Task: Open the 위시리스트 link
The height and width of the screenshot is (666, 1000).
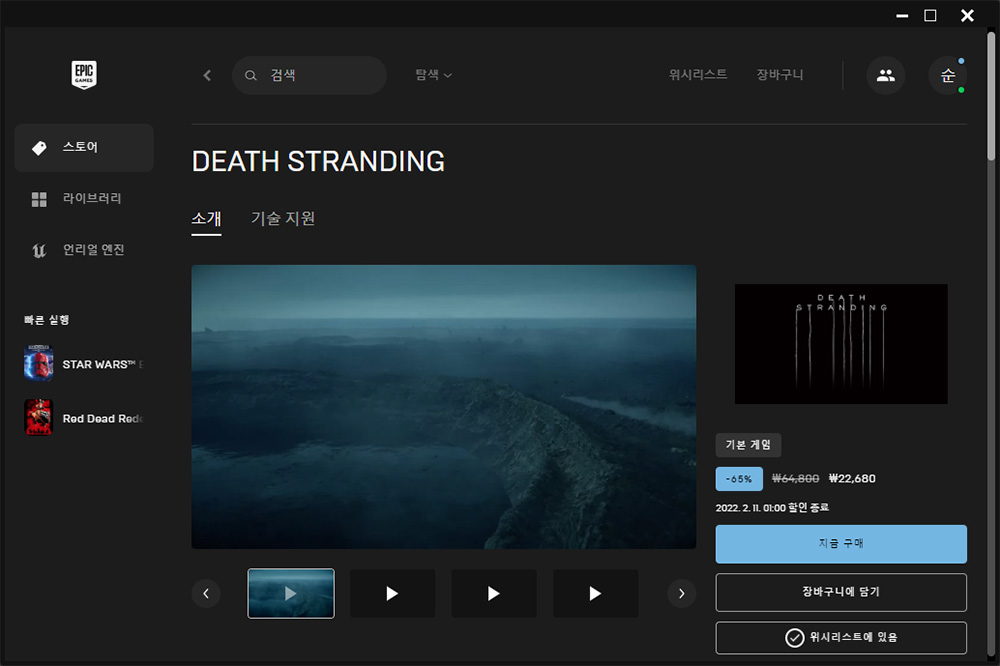Action: (698, 75)
